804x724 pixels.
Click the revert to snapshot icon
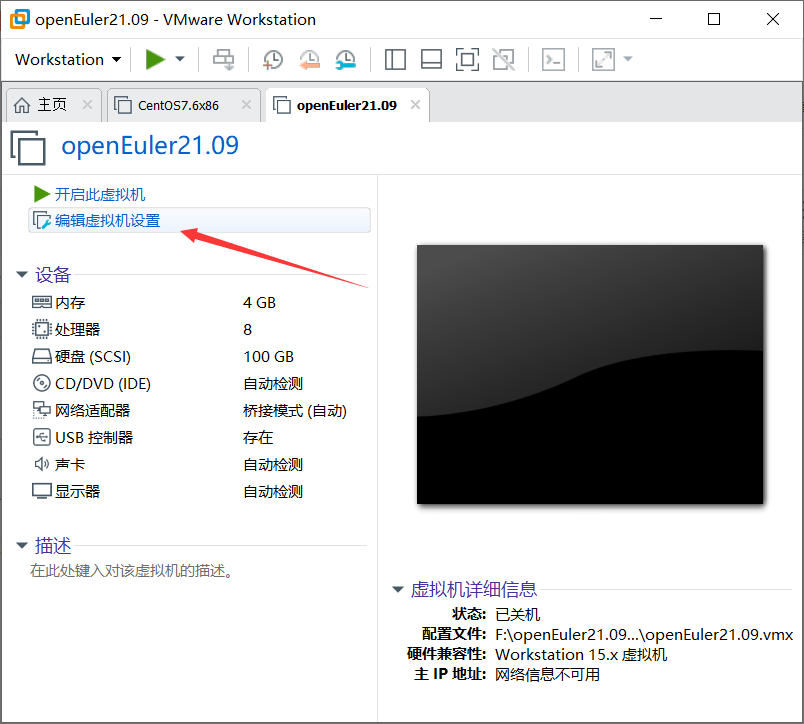[310, 59]
